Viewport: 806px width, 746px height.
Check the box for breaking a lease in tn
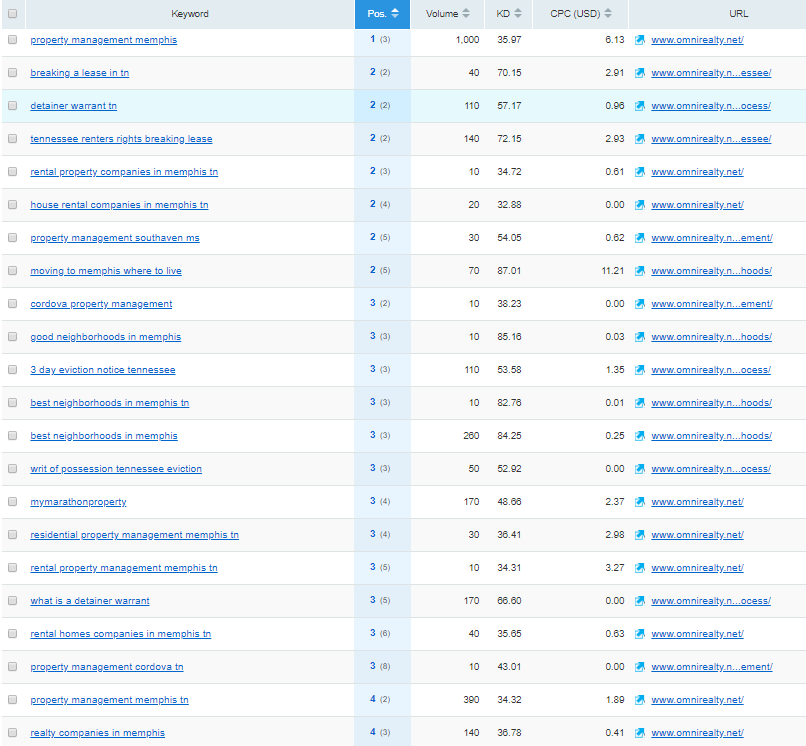coord(12,72)
